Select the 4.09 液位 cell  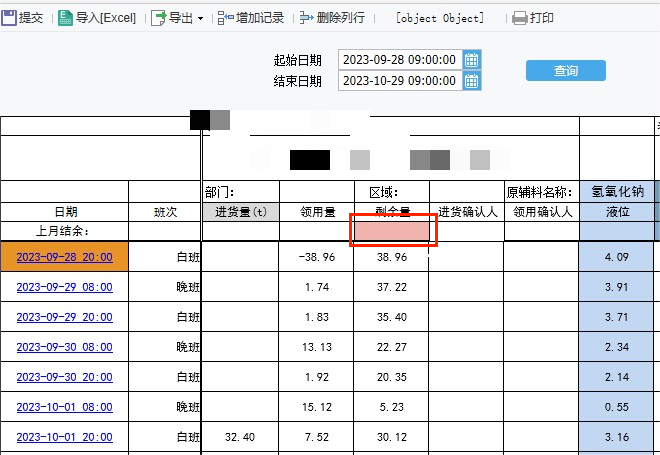pos(617,257)
